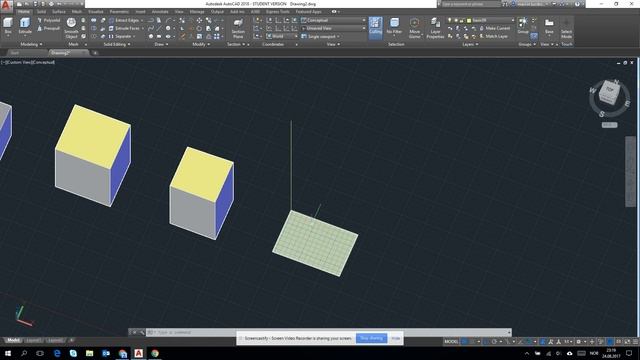The width and height of the screenshot is (640, 360).
Task: Expand the Modify panel
Action: tap(200, 44)
